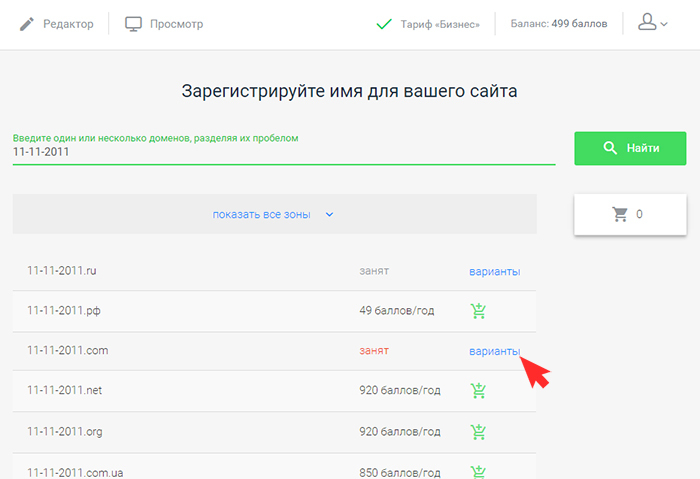Viewport: 700px width, 479px height.
Task: Select the 11-11-2011.net domain name
Action: click(x=65, y=390)
